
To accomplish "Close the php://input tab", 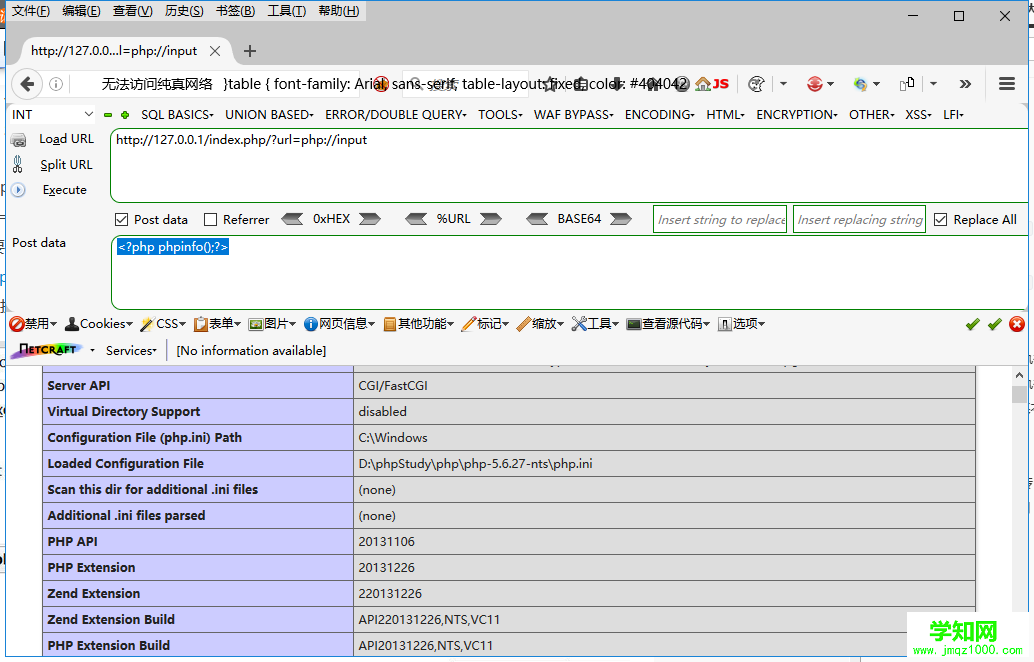I will (214, 51).
